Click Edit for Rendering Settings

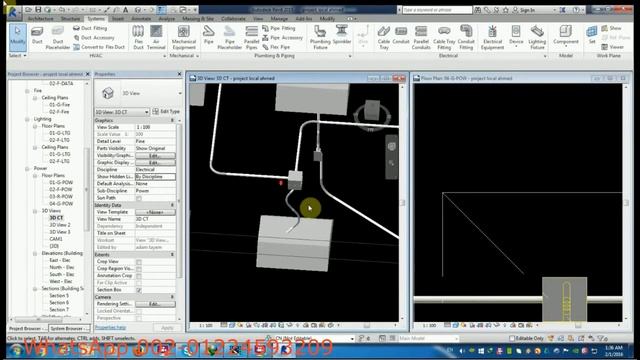[155, 304]
